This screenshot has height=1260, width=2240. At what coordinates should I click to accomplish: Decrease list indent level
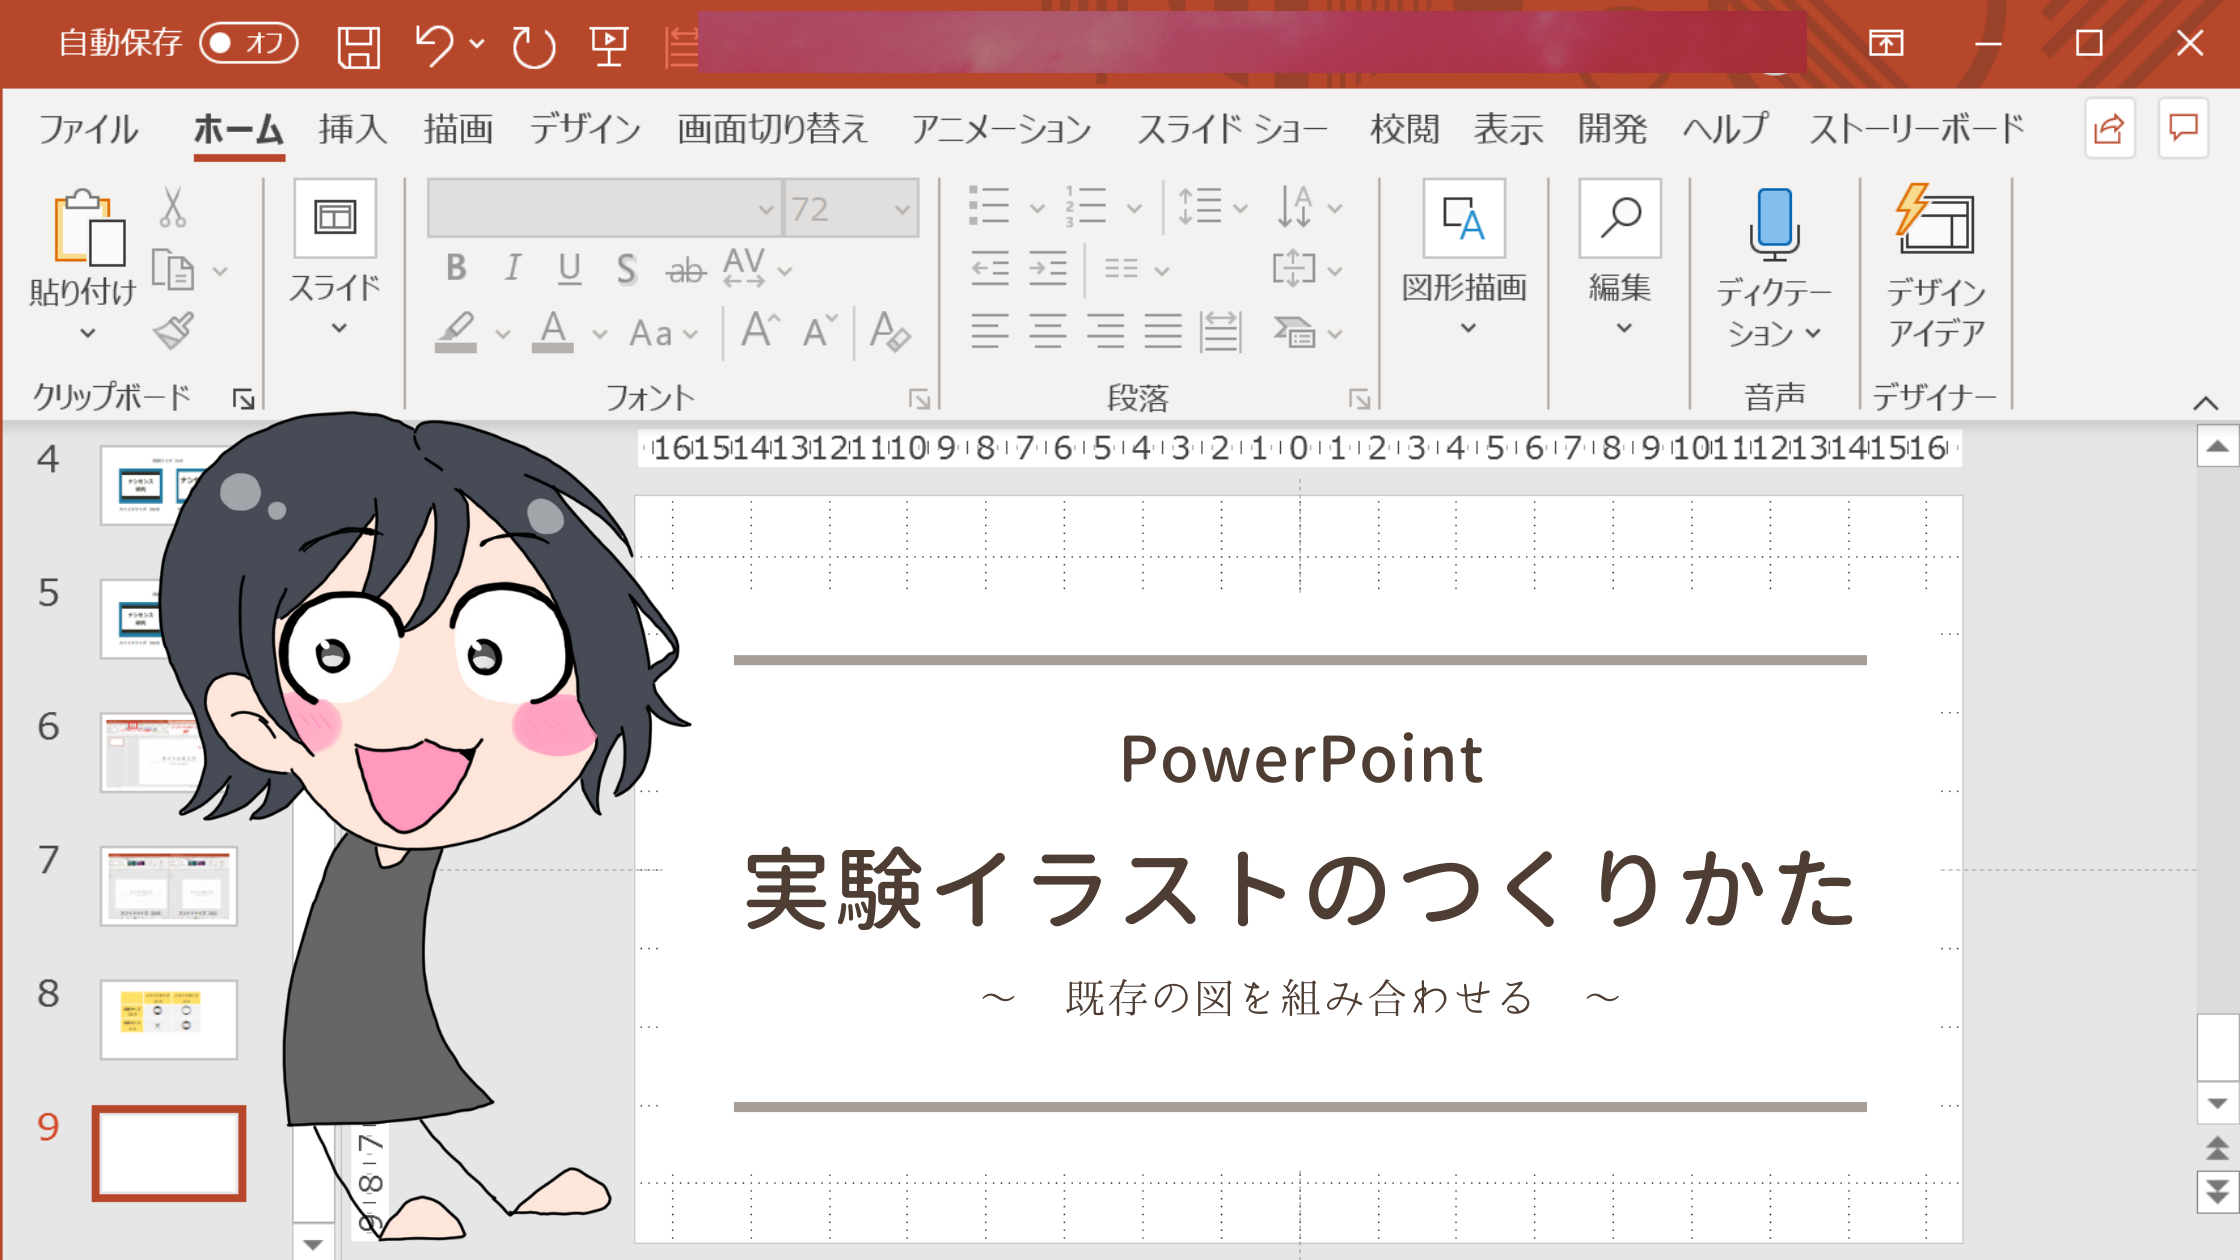(x=989, y=269)
